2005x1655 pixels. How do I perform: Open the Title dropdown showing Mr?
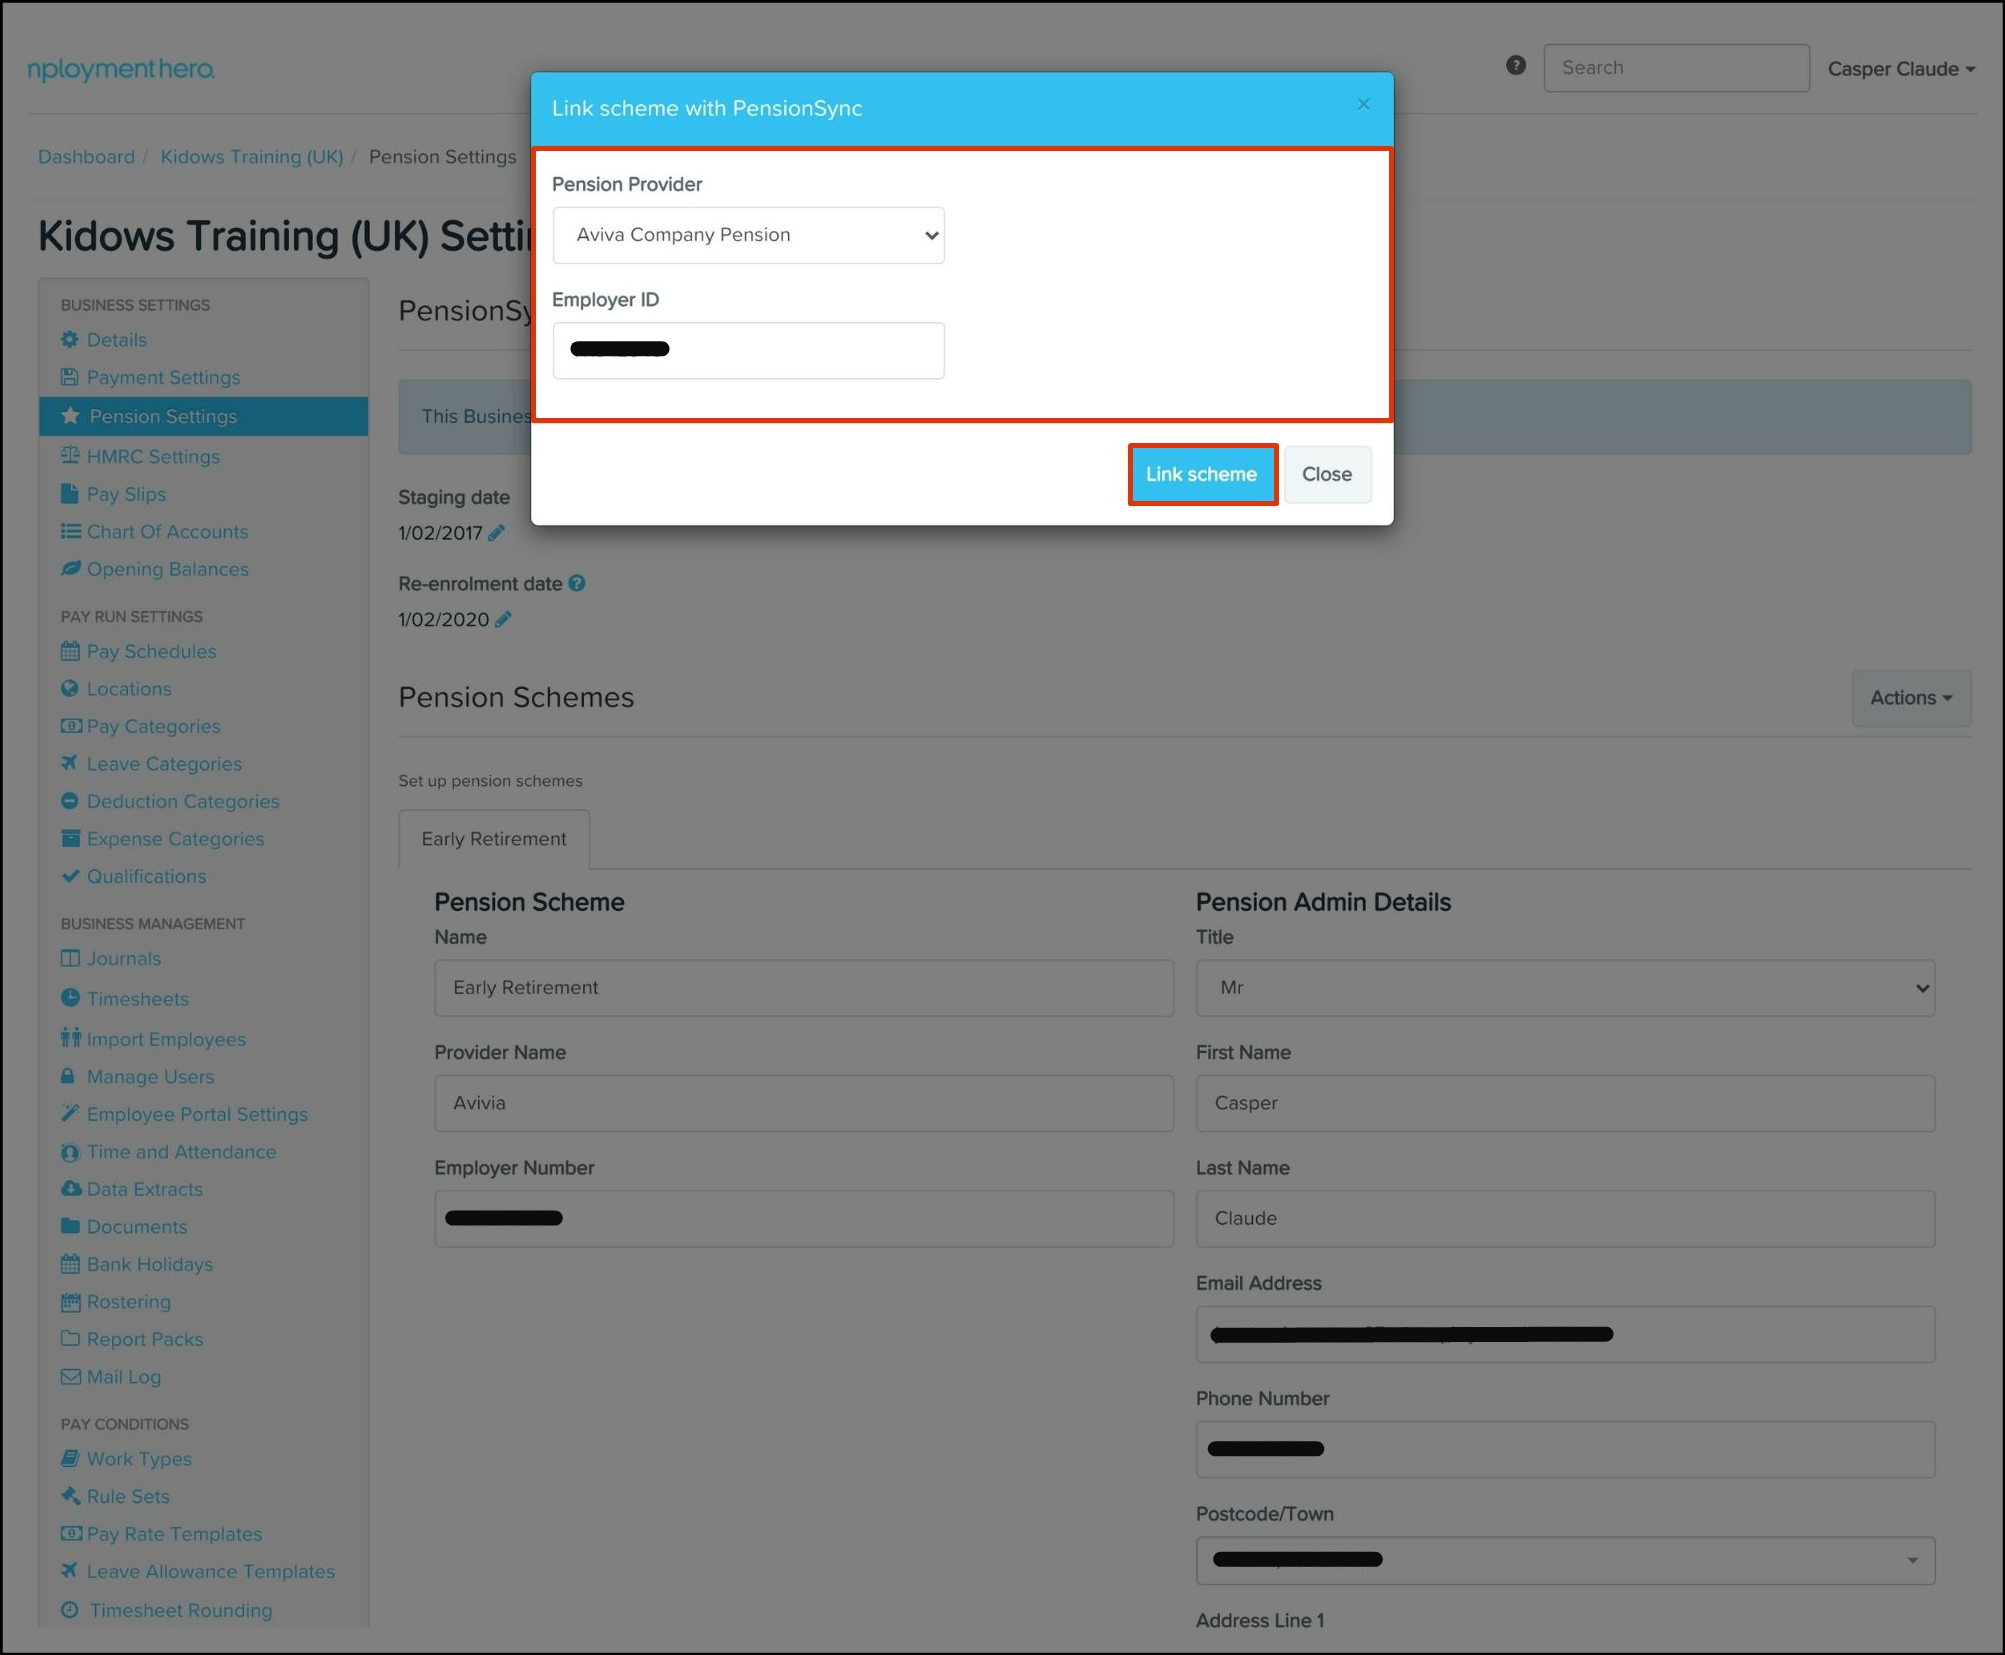click(1564, 988)
